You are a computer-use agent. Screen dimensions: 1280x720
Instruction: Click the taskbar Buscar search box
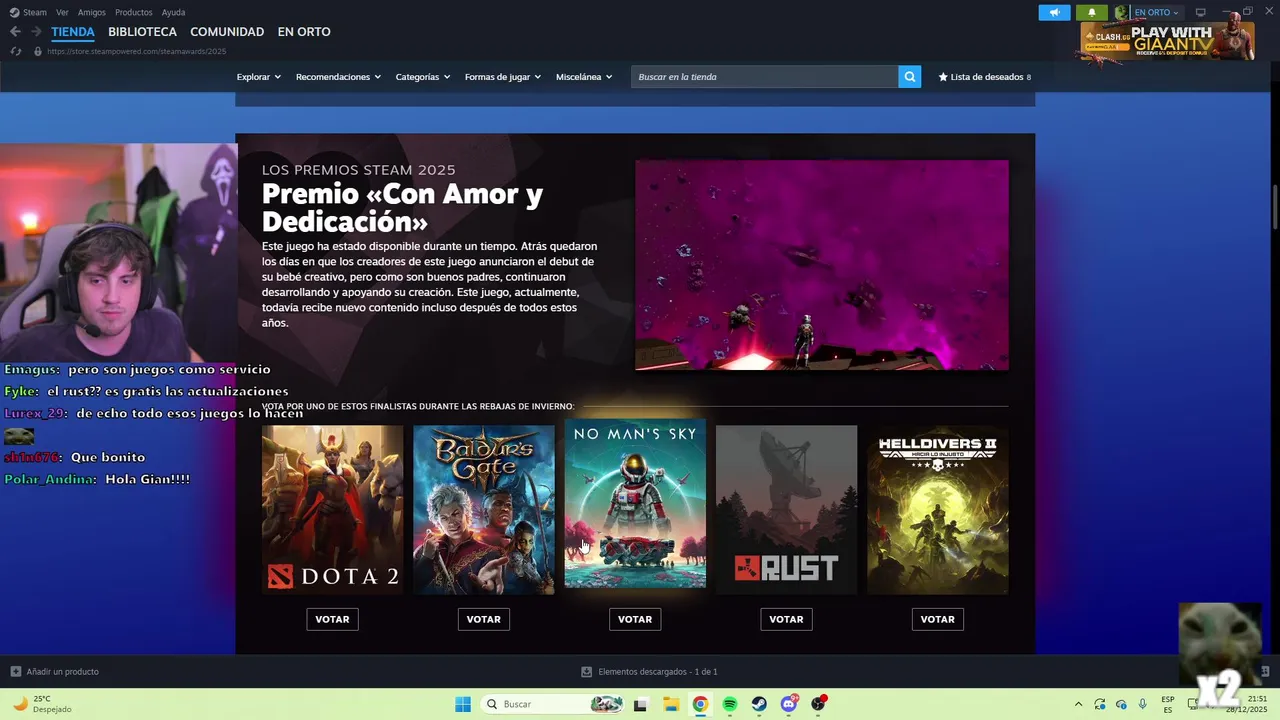552,704
